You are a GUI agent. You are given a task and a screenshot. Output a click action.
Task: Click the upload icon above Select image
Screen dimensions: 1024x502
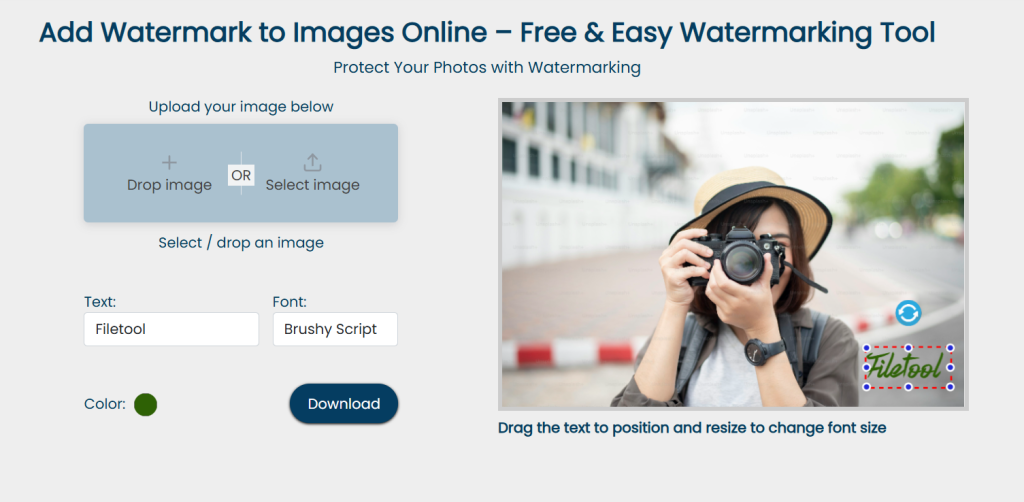(x=312, y=163)
